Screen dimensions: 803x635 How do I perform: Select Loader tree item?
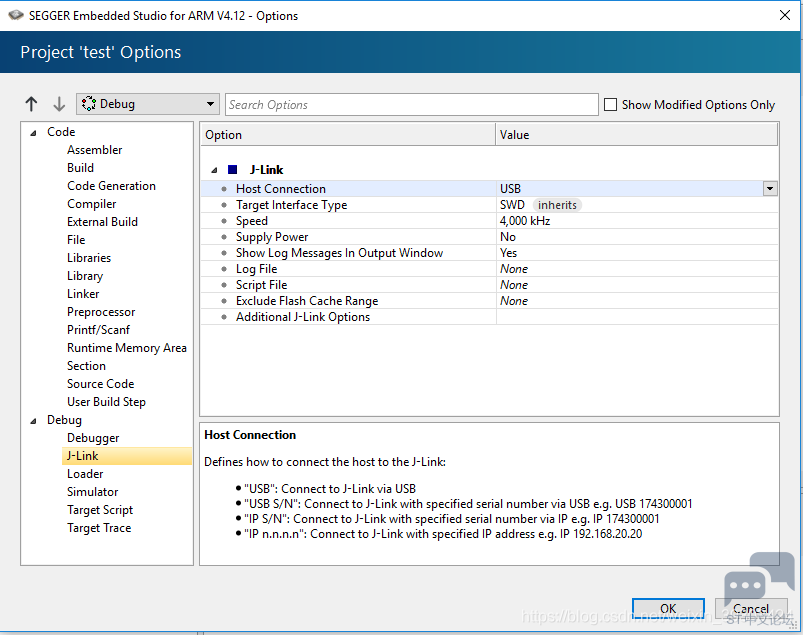(x=85, y=474)
